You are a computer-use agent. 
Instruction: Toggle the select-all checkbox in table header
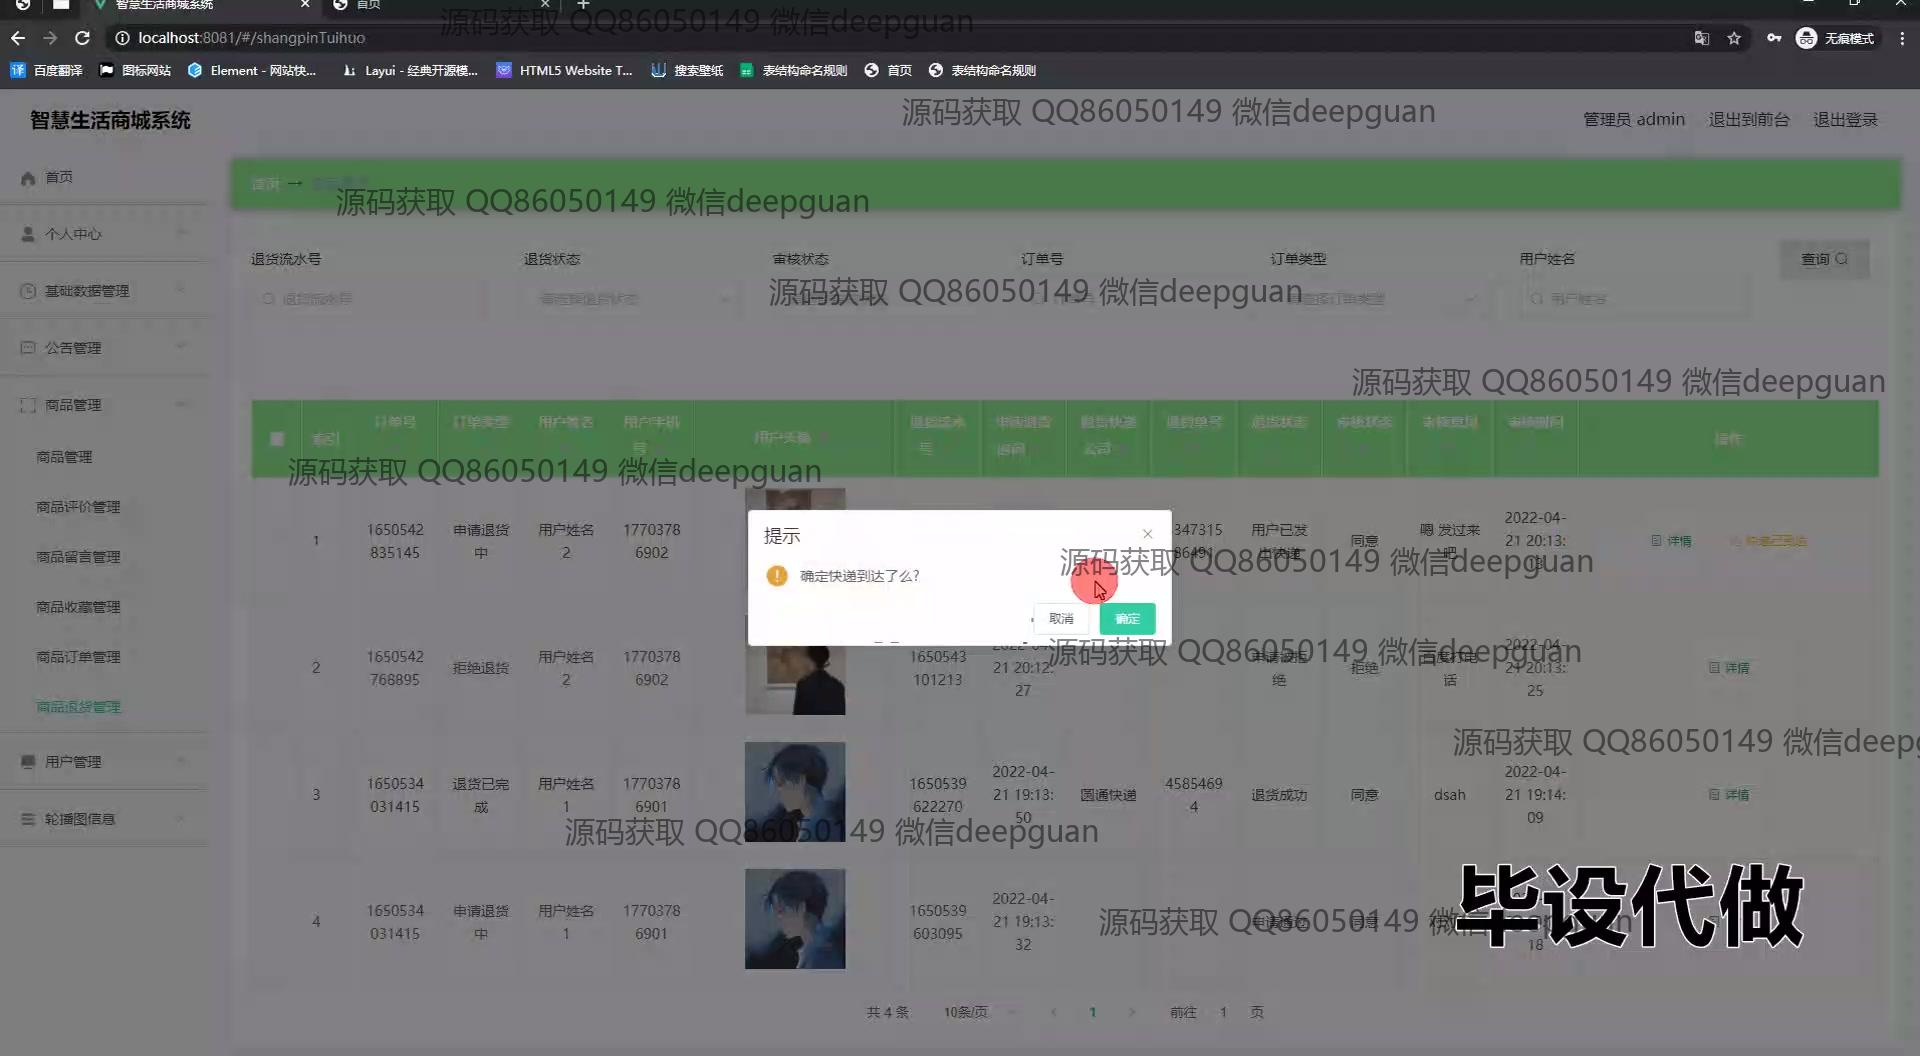[x=277, y=438]
